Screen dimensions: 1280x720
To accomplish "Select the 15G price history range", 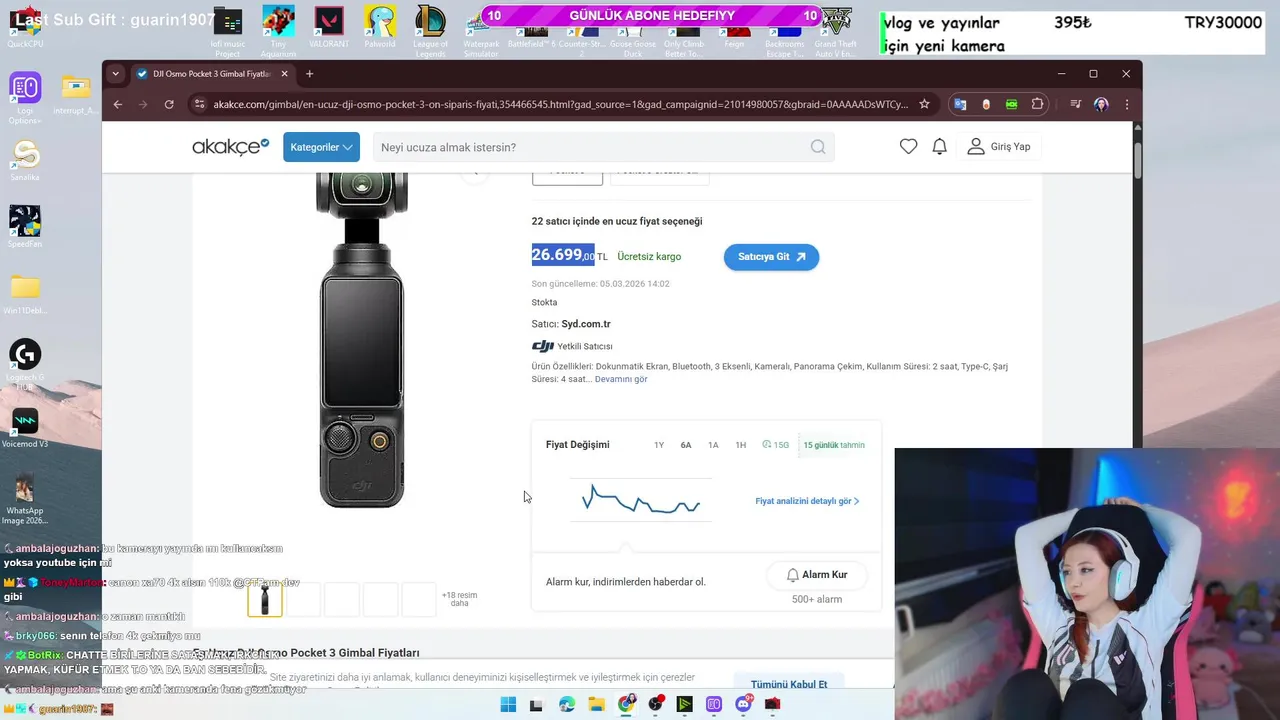I will pos(775,445).
